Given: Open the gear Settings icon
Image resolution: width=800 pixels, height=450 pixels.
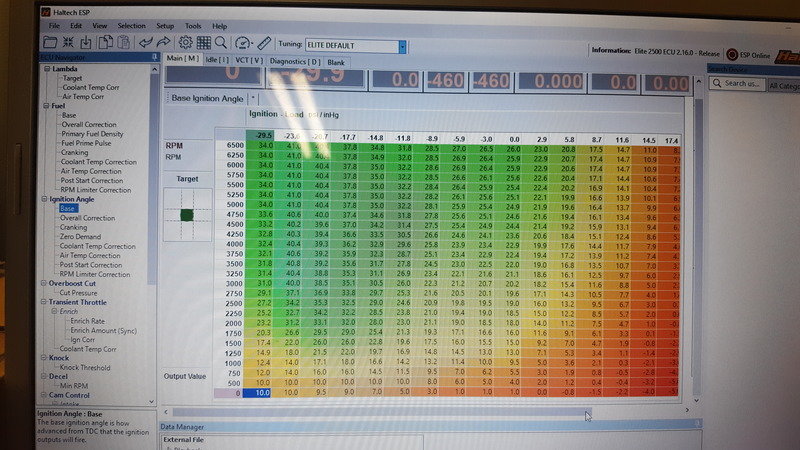Looking at the screenshot, I should [x=185, y=42].
